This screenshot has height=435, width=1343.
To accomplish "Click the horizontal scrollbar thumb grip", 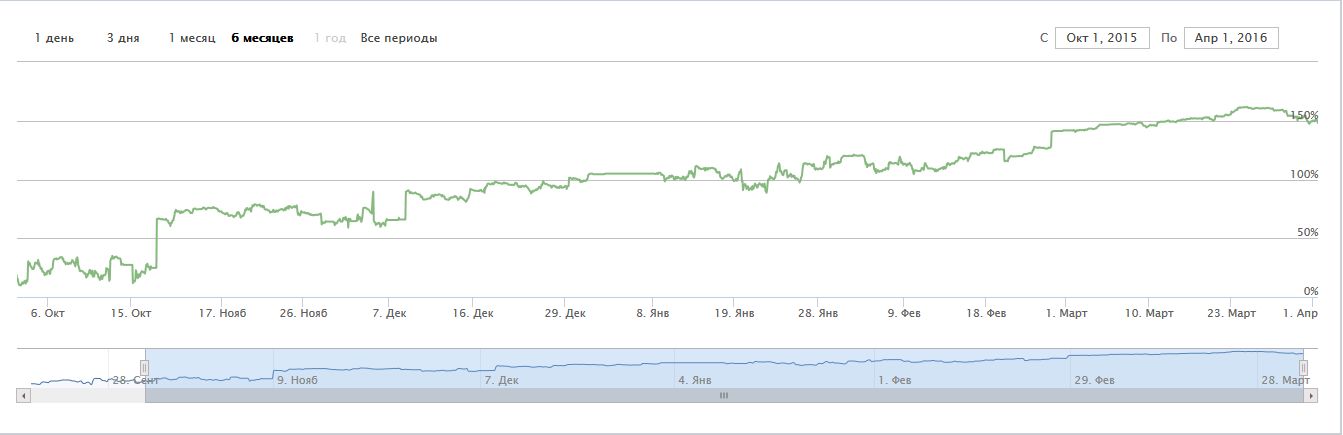I will click(x=724, y=396).
